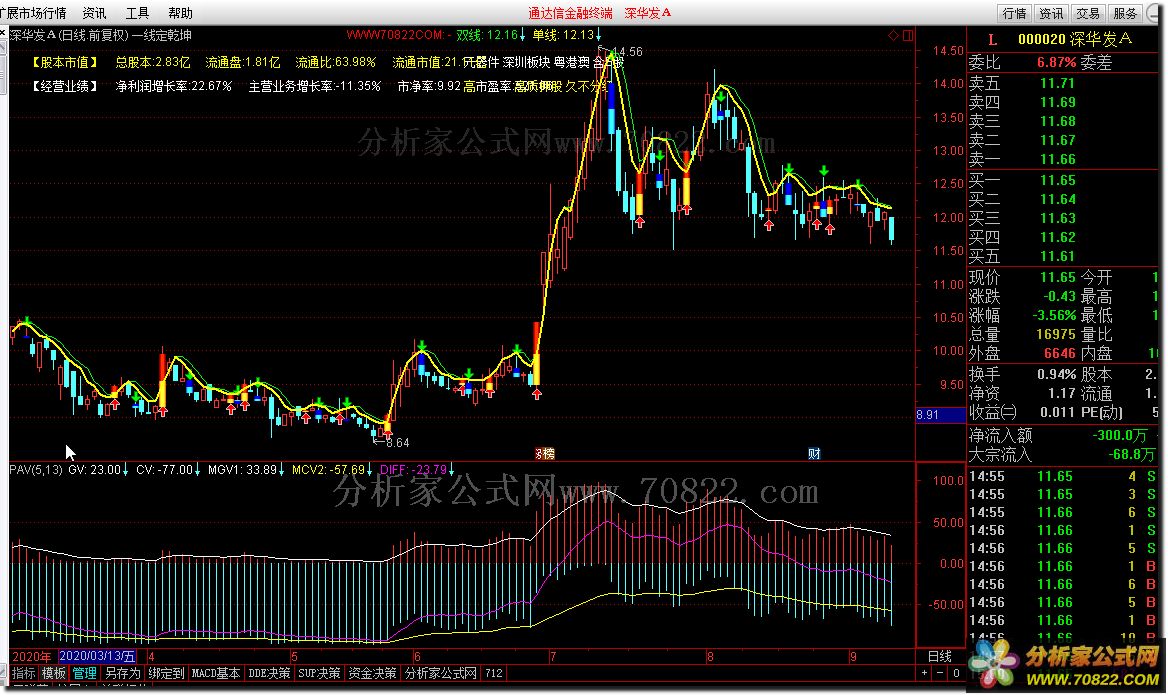Click the plus zoom button beside 日线
This screenshot has width=1168, height=695.
tap(924, 673)
